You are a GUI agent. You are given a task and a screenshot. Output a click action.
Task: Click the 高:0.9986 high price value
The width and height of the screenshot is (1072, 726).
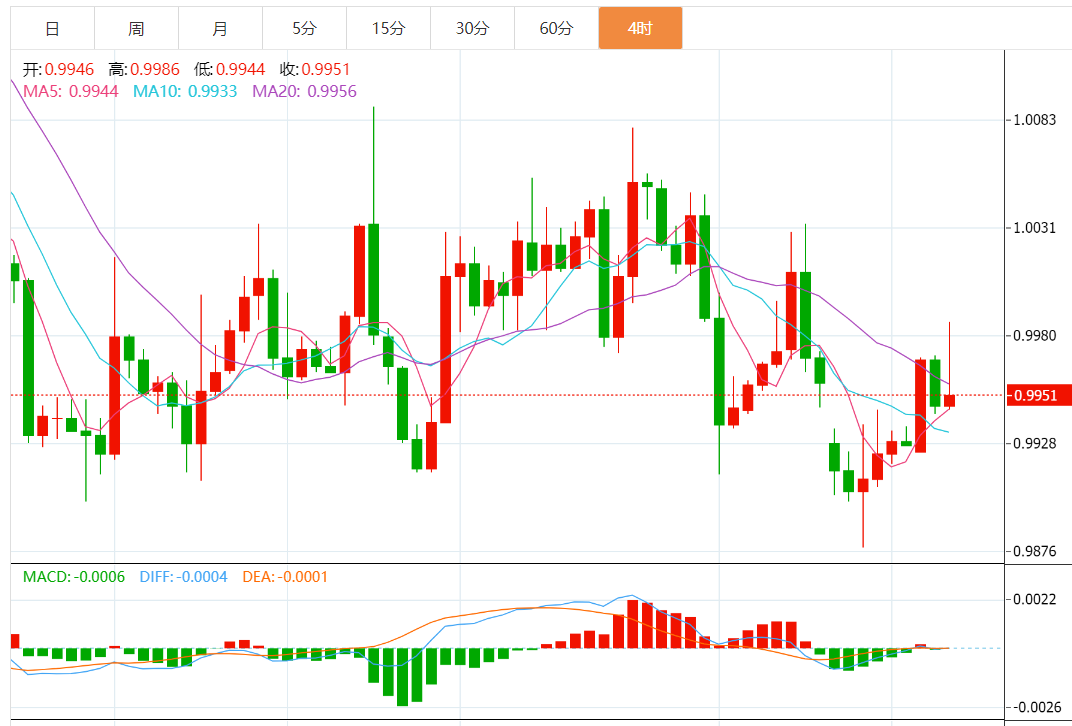coord(144,69)
